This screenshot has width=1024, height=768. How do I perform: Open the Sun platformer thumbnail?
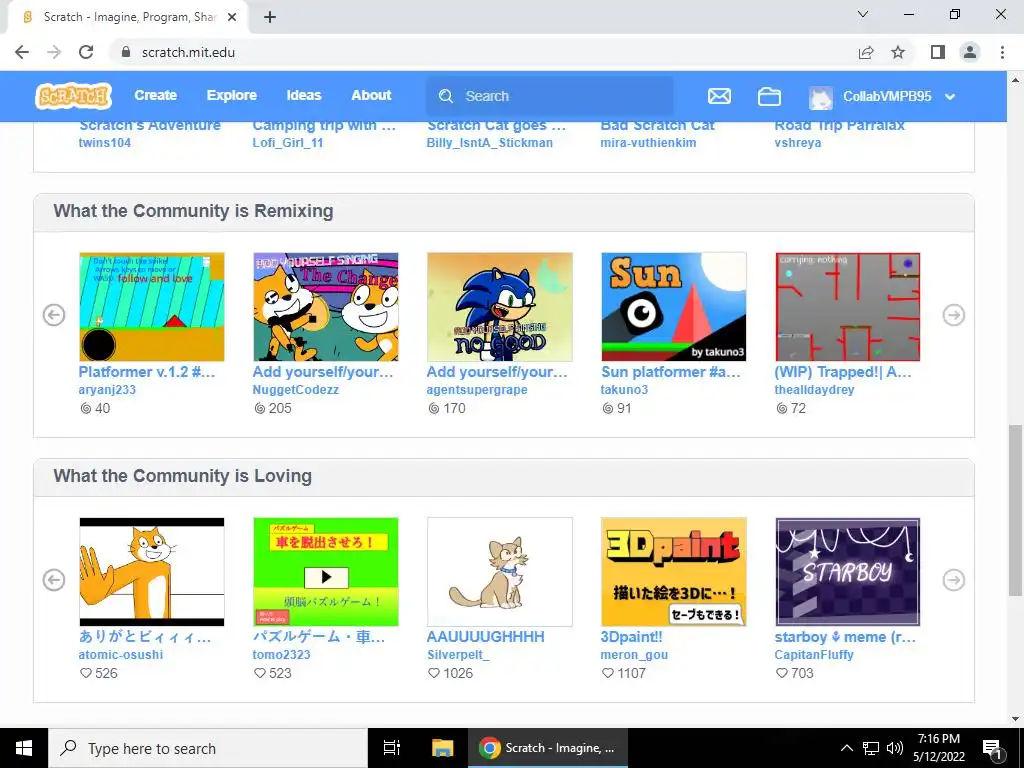[674, 307]
